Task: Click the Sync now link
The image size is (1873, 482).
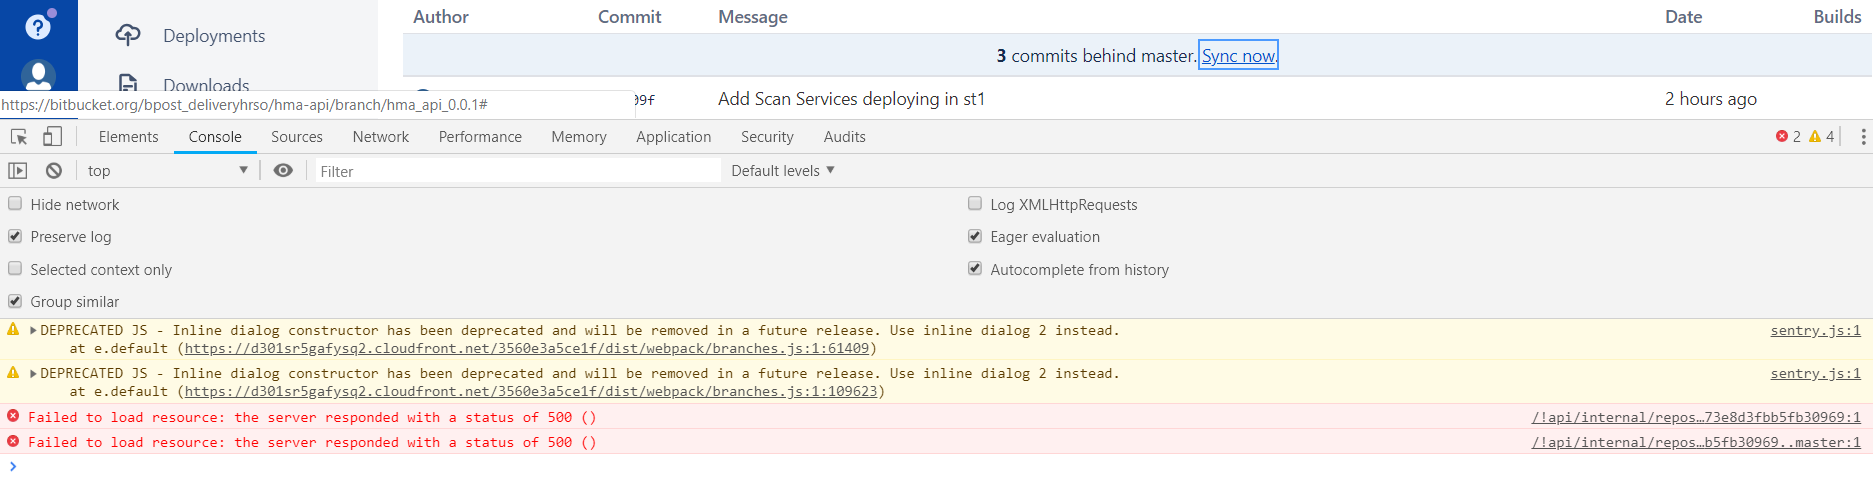Action: 1238,56
